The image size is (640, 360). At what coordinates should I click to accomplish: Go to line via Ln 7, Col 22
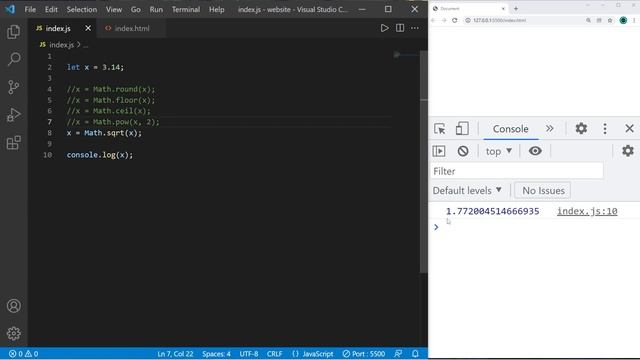pos(175,354)
